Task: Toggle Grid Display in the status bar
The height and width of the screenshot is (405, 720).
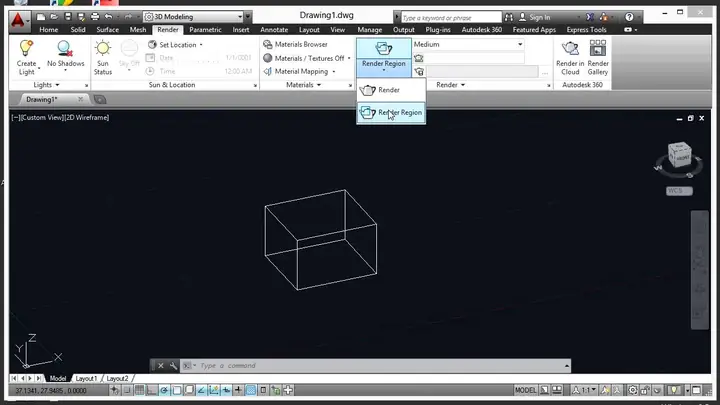Action: point(139,390)
